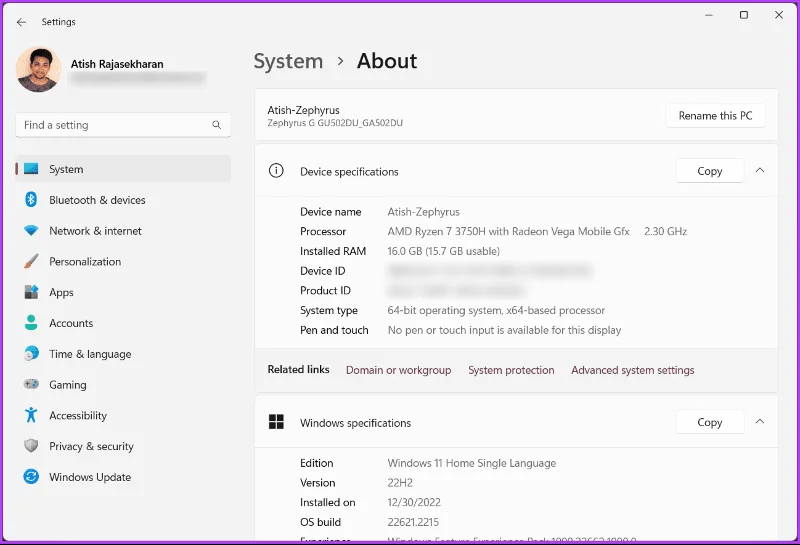
Task: Click the Windows Update sync icon
Action: [x=31, y=477]
